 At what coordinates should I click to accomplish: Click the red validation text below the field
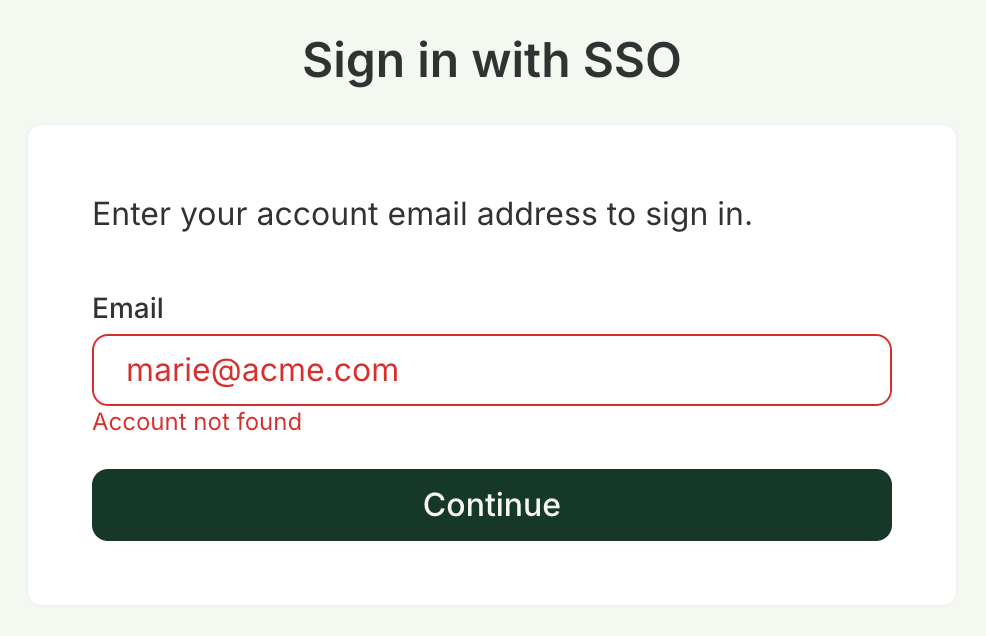coord(197,422)
